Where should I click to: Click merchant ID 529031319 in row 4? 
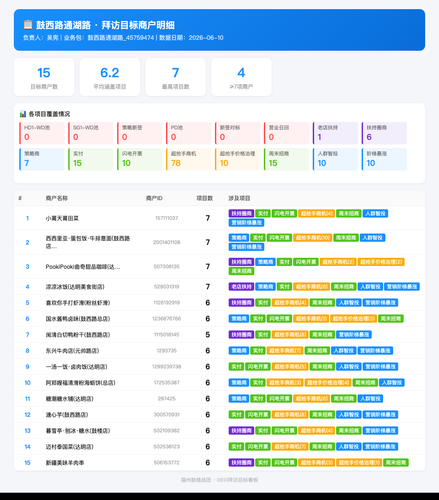click(167, 287)
